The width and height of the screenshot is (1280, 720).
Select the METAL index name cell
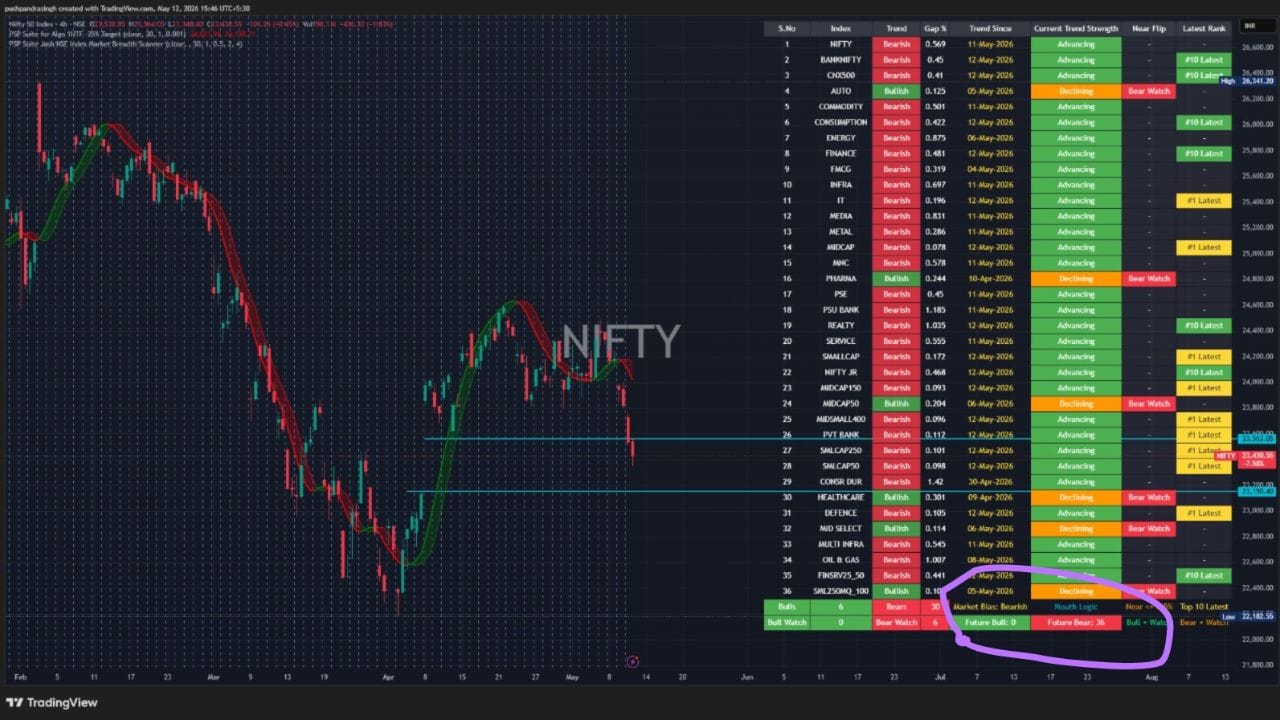coord(840,232)
